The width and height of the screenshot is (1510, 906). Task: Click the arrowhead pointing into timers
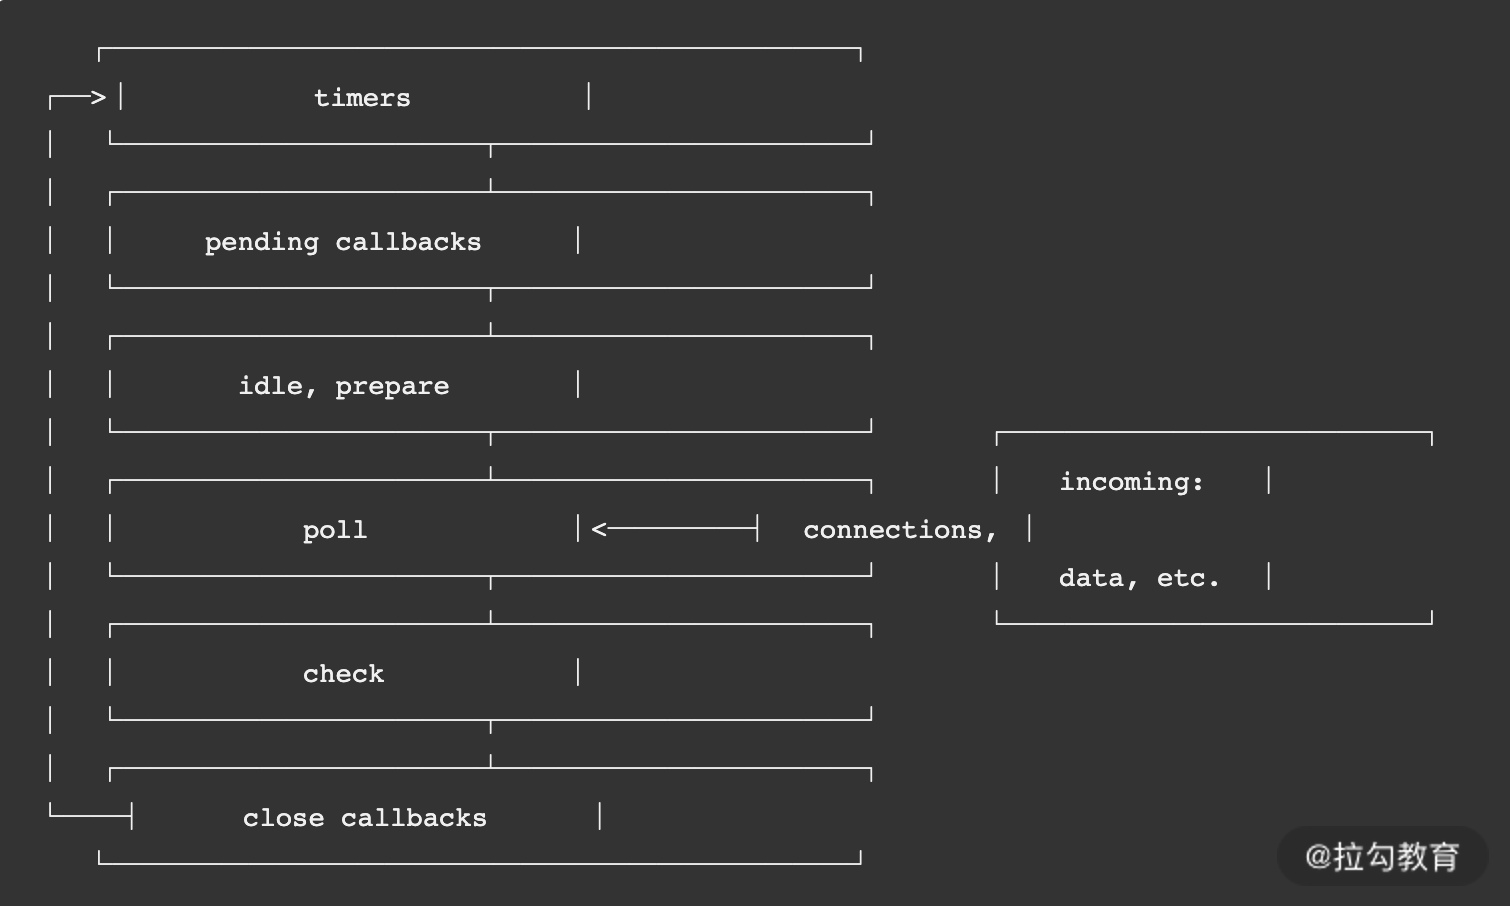point(97,98)
